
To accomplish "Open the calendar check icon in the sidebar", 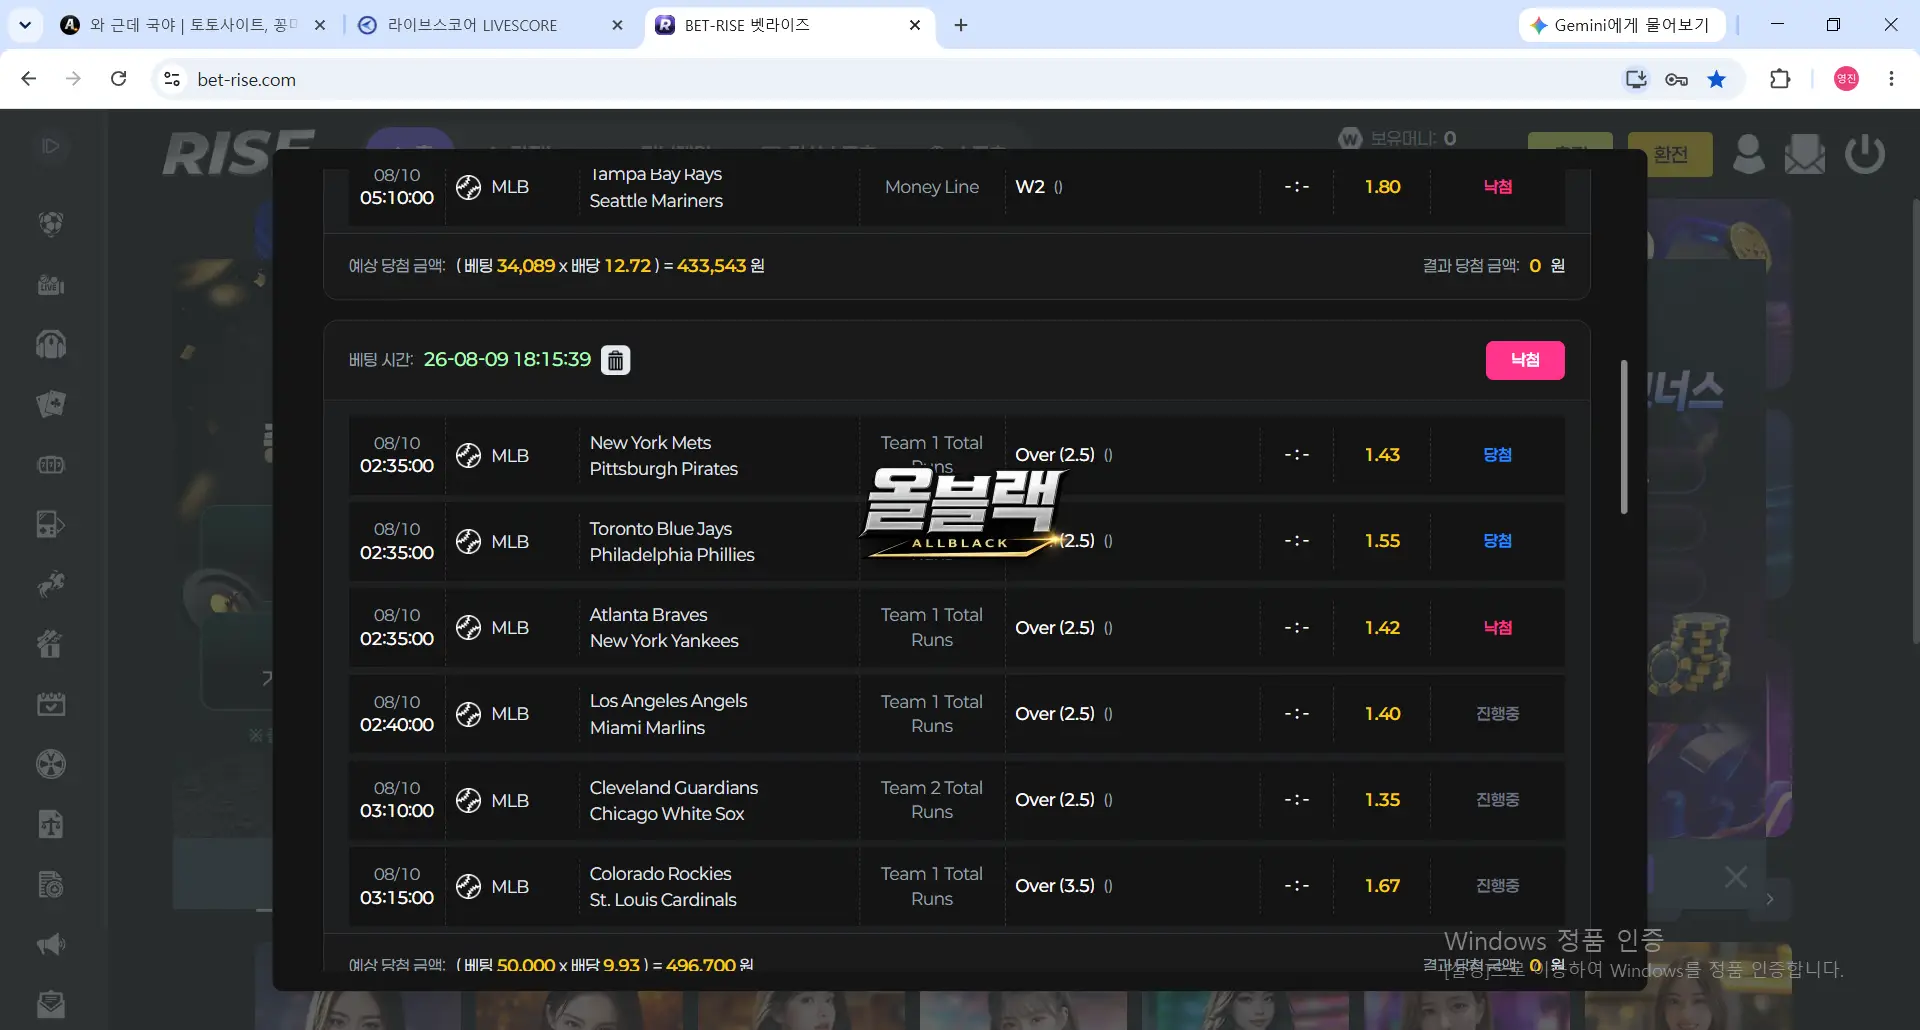I will pos(51,704).
